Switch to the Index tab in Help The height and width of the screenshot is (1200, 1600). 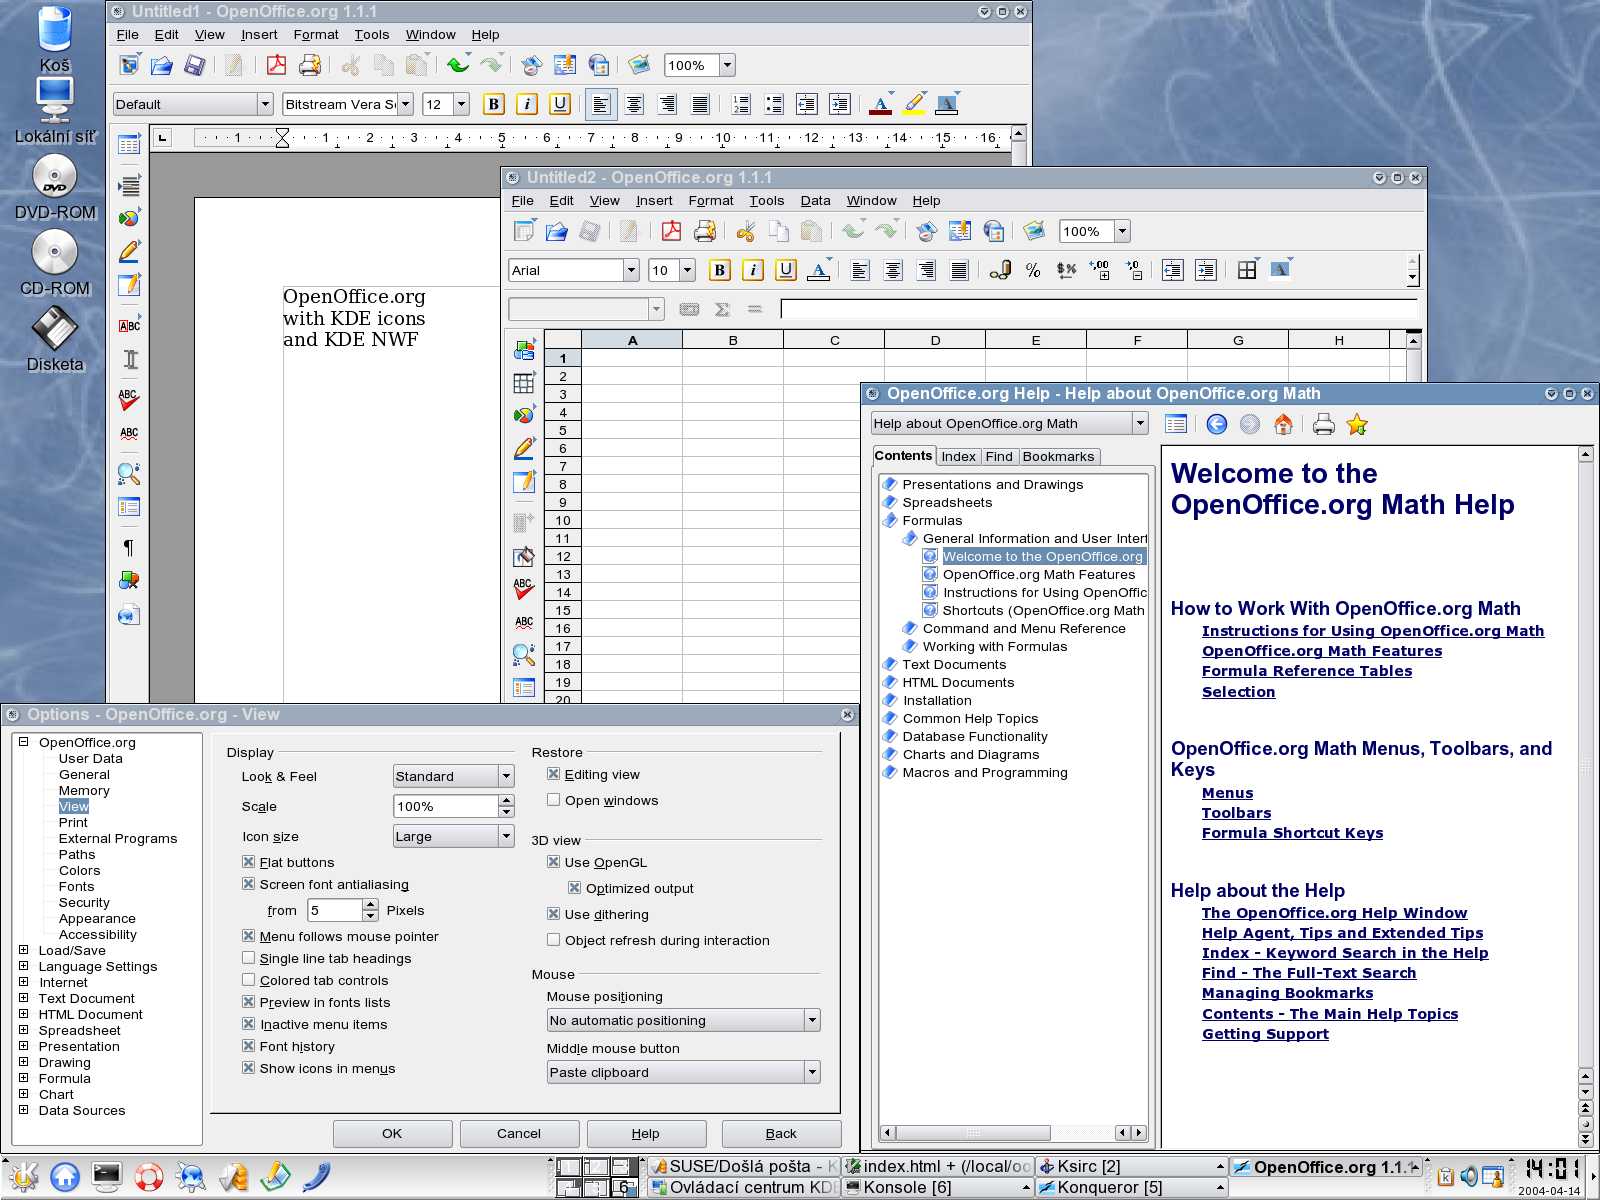(x=958, y=456)
